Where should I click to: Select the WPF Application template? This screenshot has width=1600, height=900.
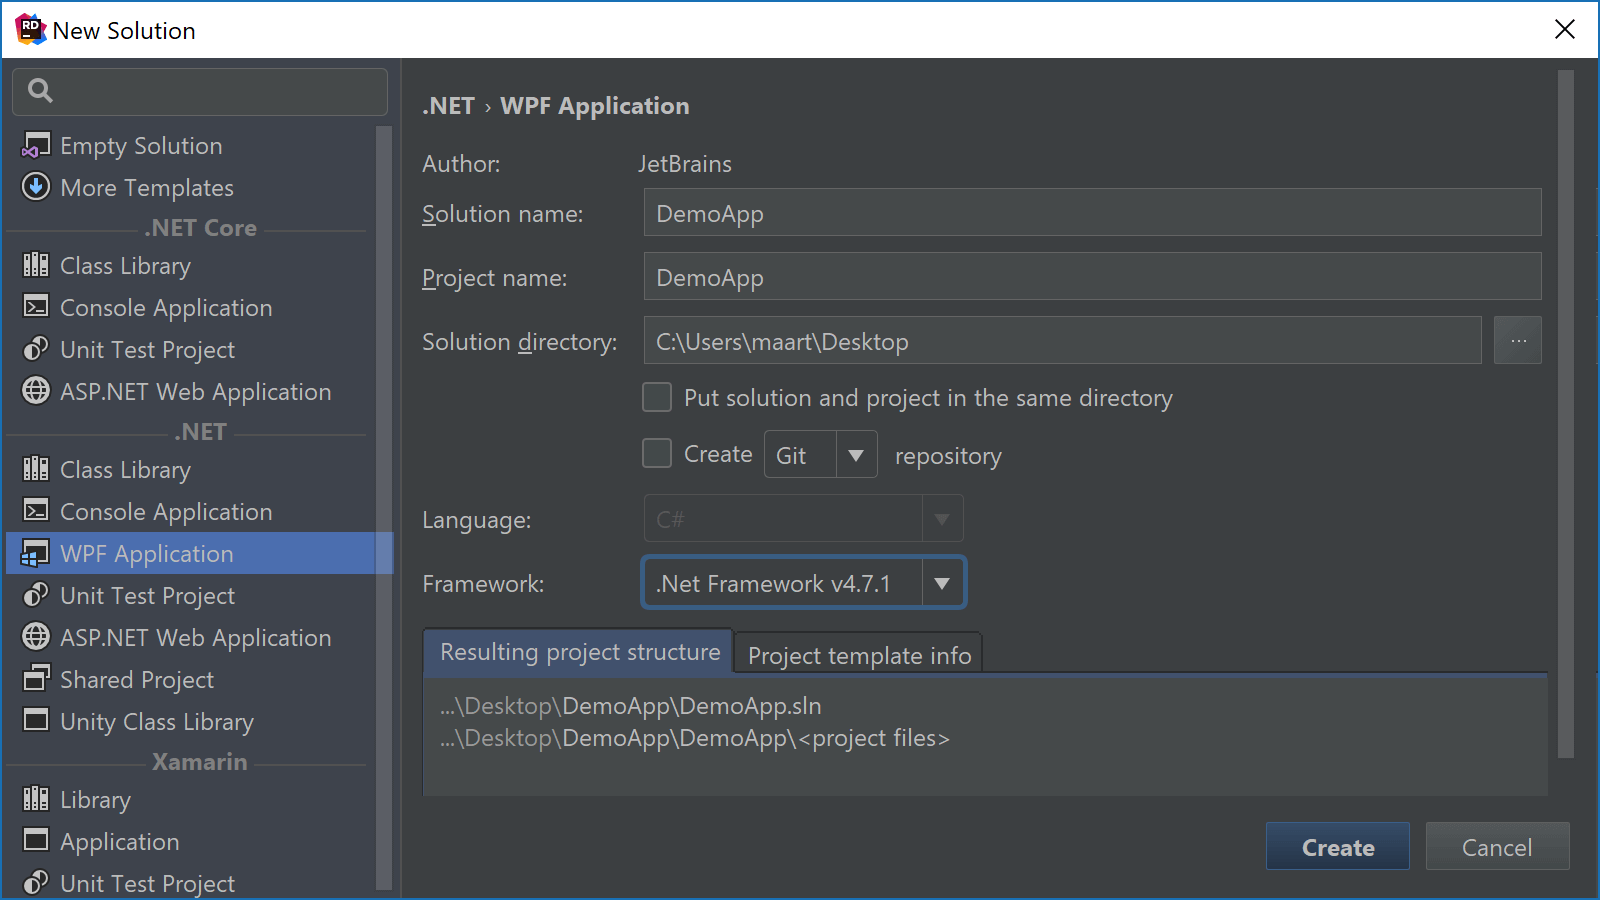(x=146, y=553)
